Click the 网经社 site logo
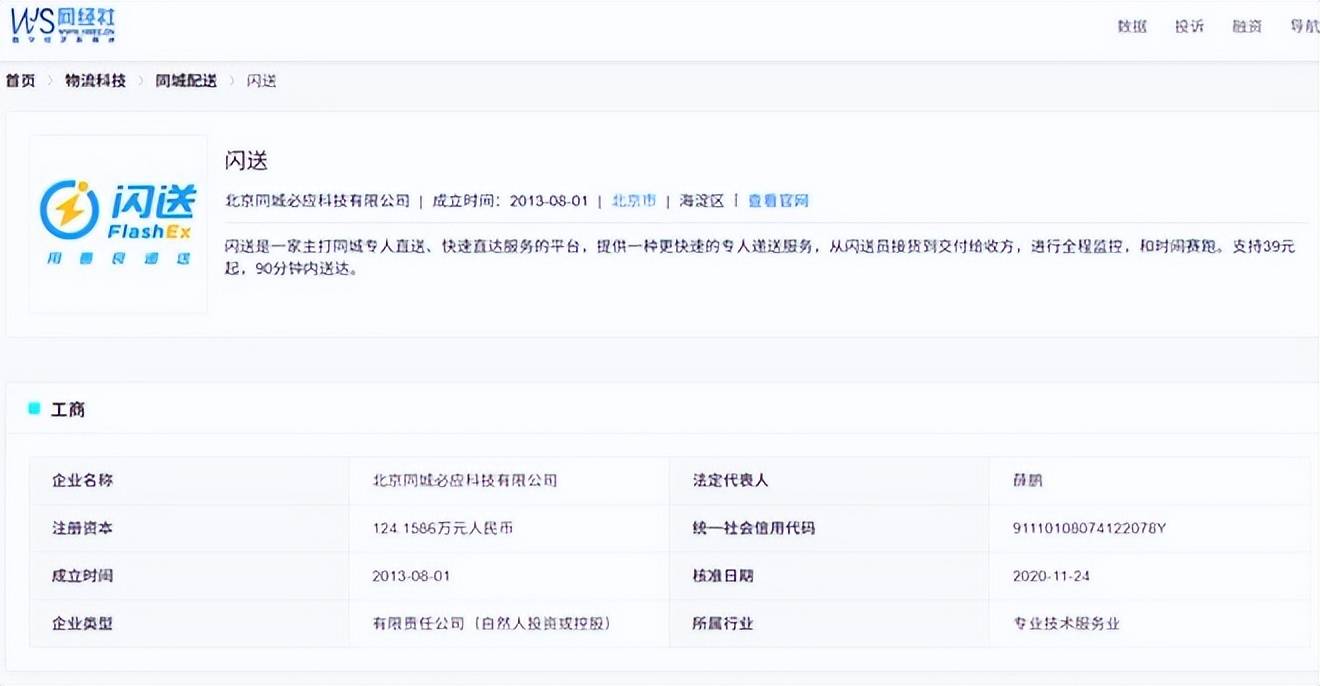The height and width of the screenshot is (686, 1320). click(x=63, y=25)
